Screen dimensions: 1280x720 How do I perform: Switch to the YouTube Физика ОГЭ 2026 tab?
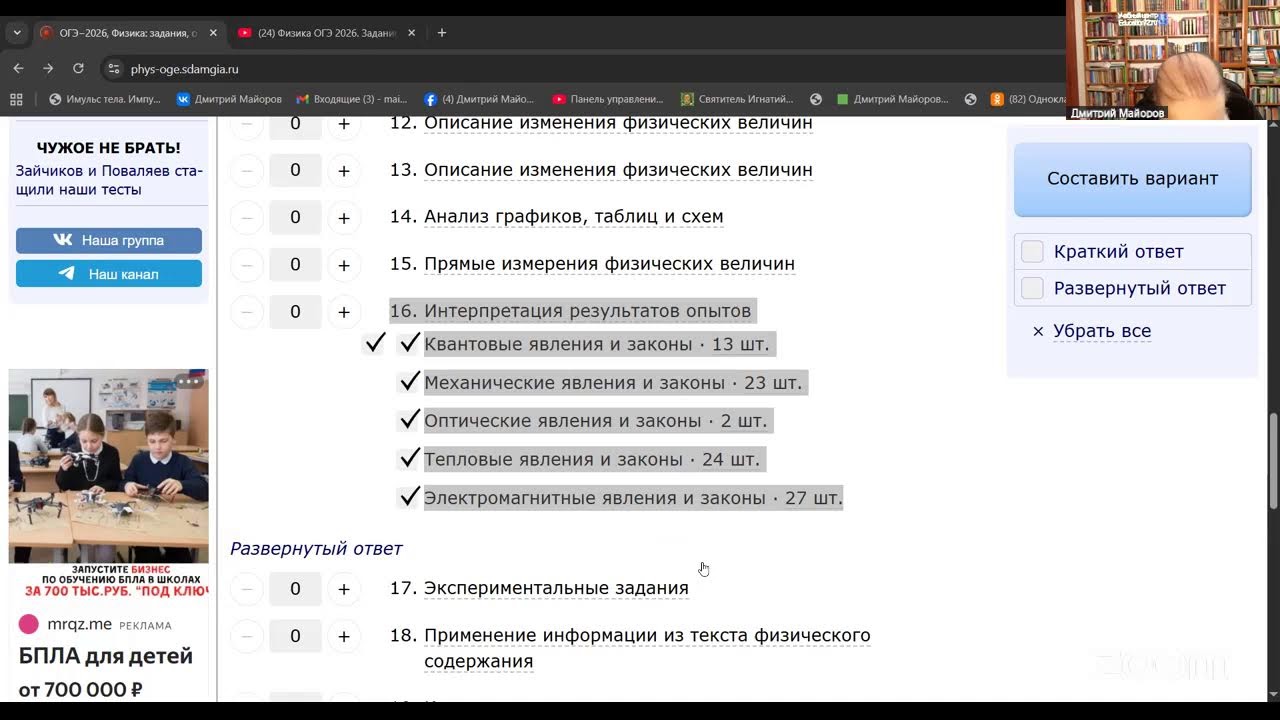point(317,33)
